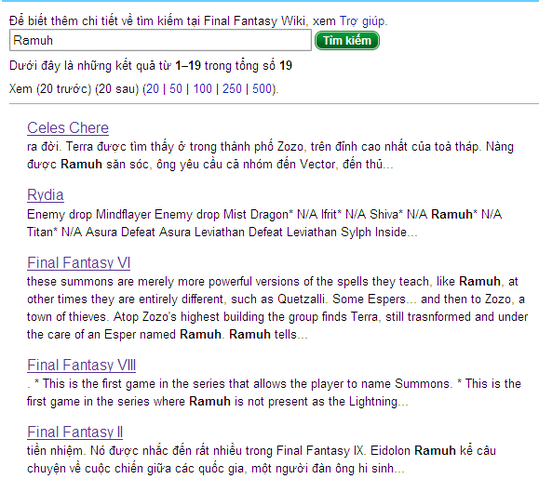Open the Final Fantasy II result
The height and width of the screenshot is (479, 539).
coord(75,432)
